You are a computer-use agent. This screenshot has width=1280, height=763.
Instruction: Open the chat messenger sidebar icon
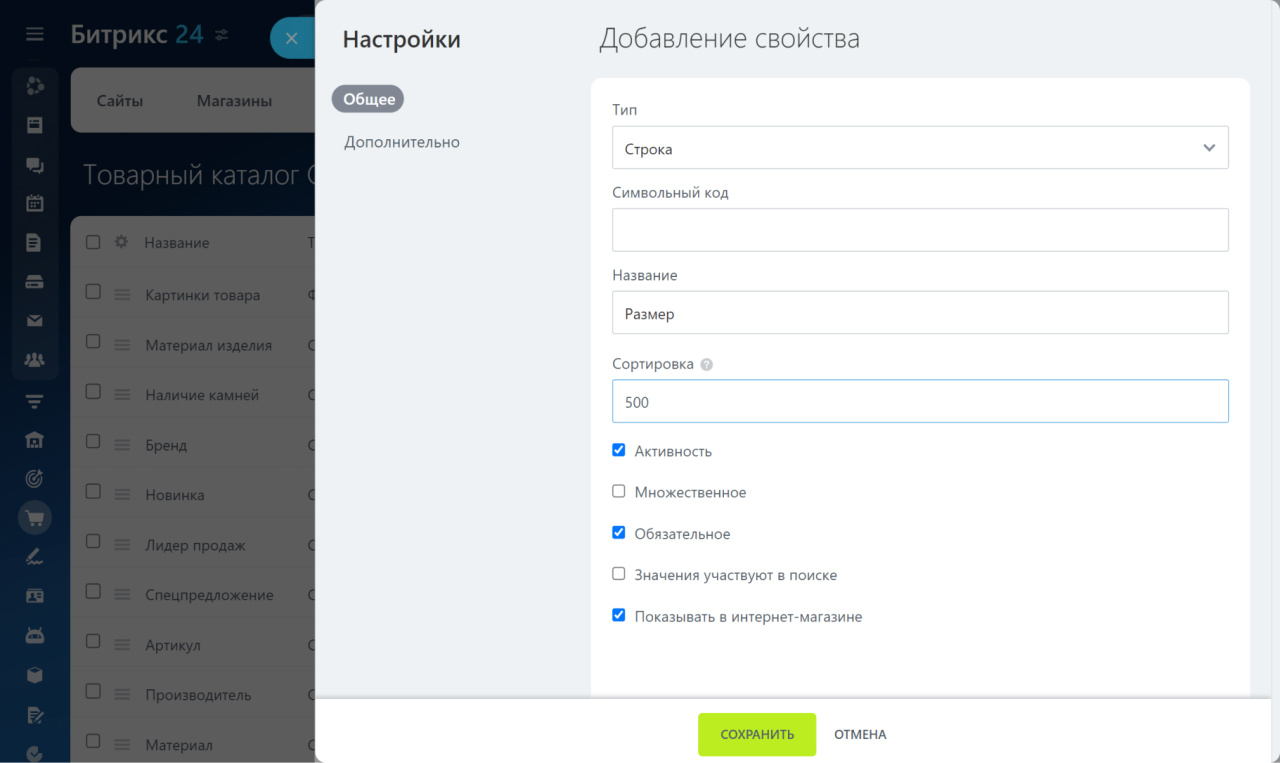pos(35,165)
